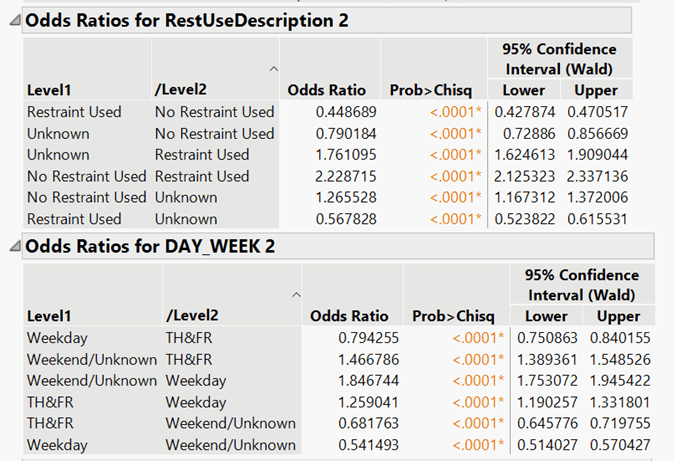Click sort caret above /Level2 in DAY_WEEK table
Screen dimensions: 674x461
click(295, 295)
